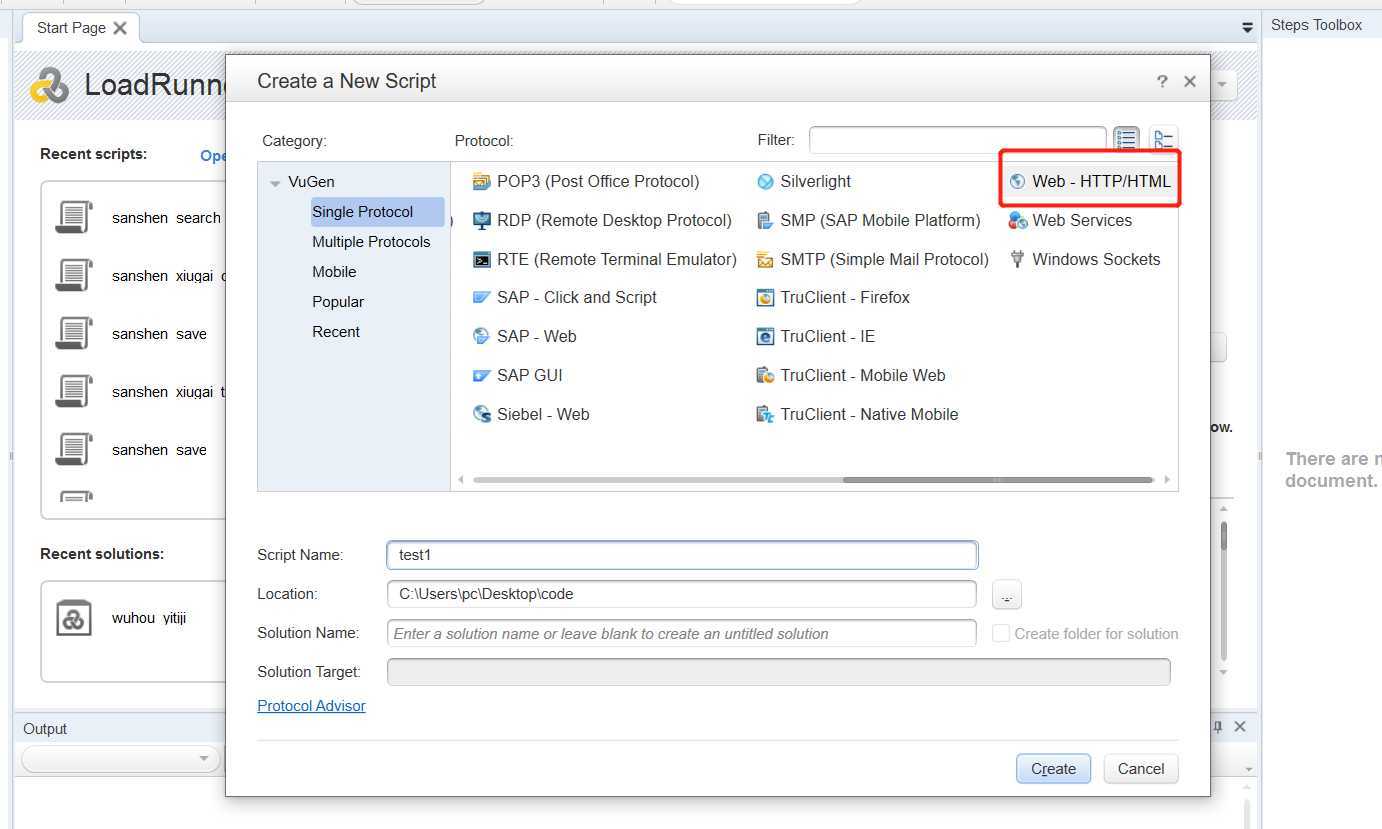Close the Start Page tab
This screenshot has width=1382, height=829.
point(120,28)
